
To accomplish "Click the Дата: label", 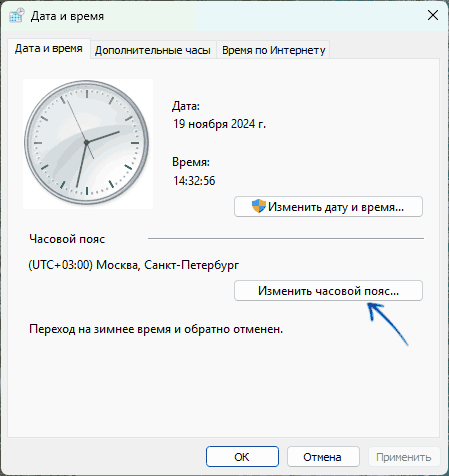I will (x=186, y=106).
